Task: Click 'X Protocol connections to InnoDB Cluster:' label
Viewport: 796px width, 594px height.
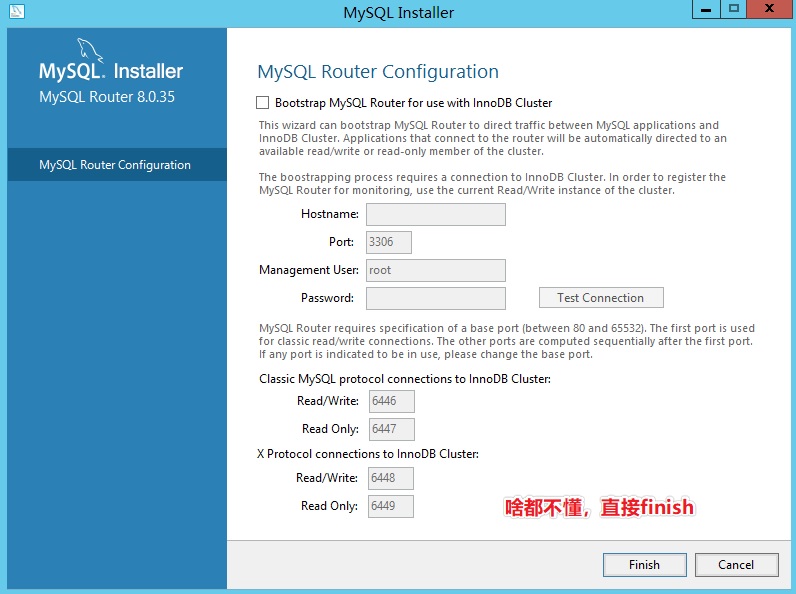Action: (x=368, y=454)
